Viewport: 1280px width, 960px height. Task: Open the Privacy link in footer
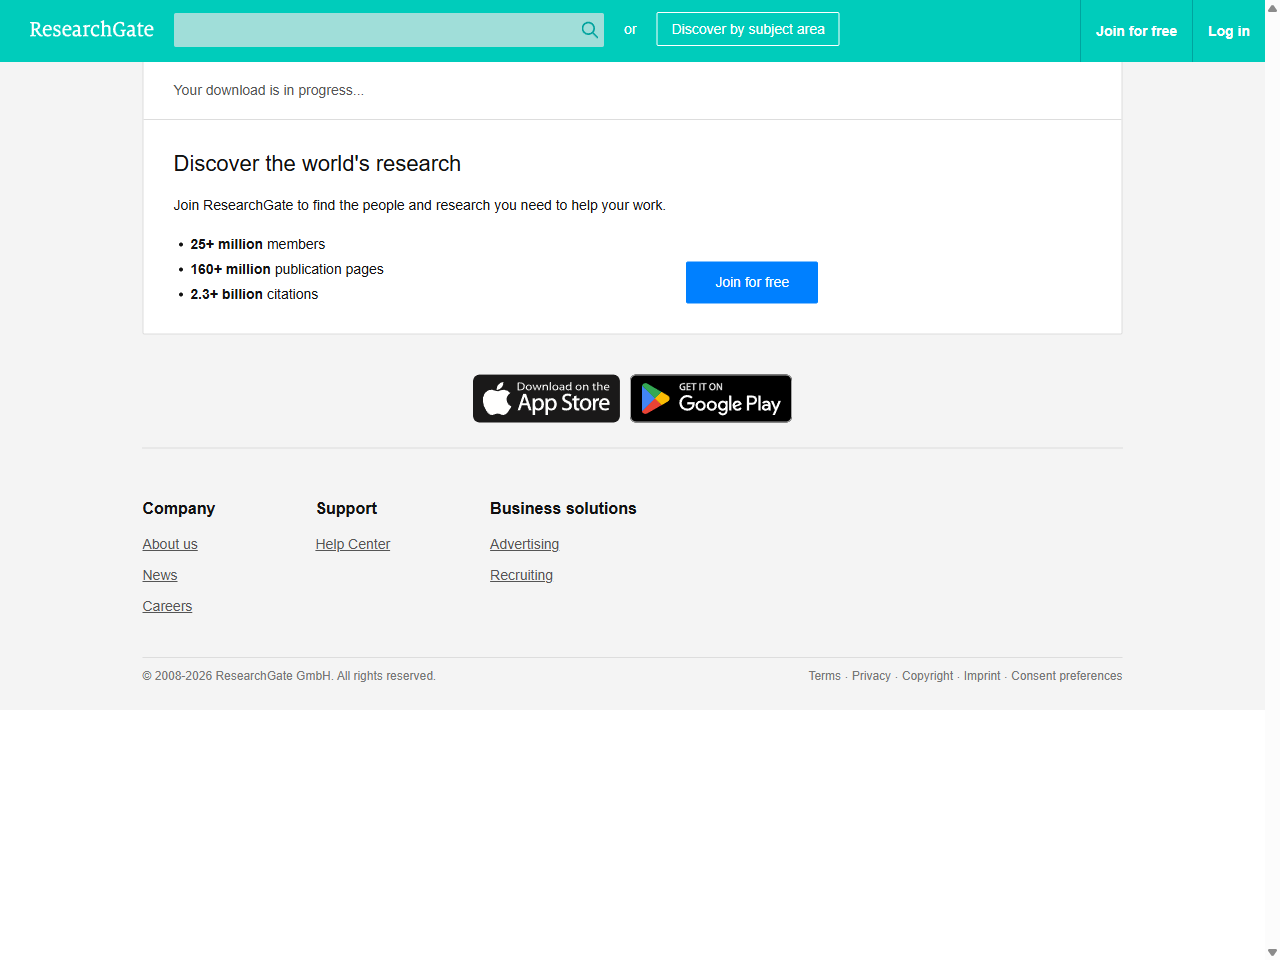tap(871, 676)
